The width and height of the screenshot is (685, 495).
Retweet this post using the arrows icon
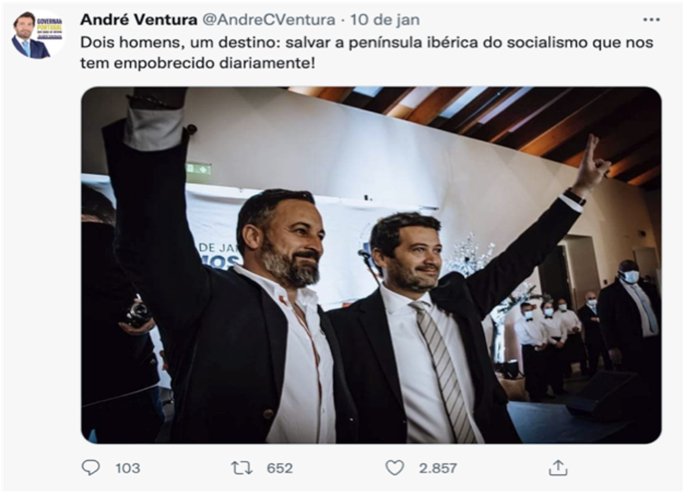pyautogui.click(x=241, y=467)
